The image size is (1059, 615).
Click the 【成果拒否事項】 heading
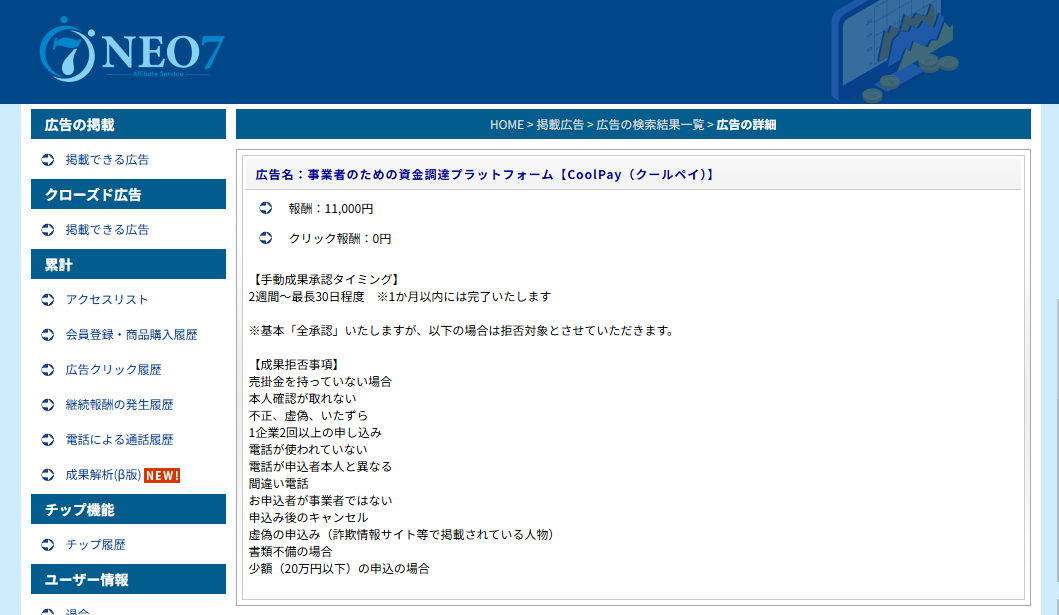[296, 365]
